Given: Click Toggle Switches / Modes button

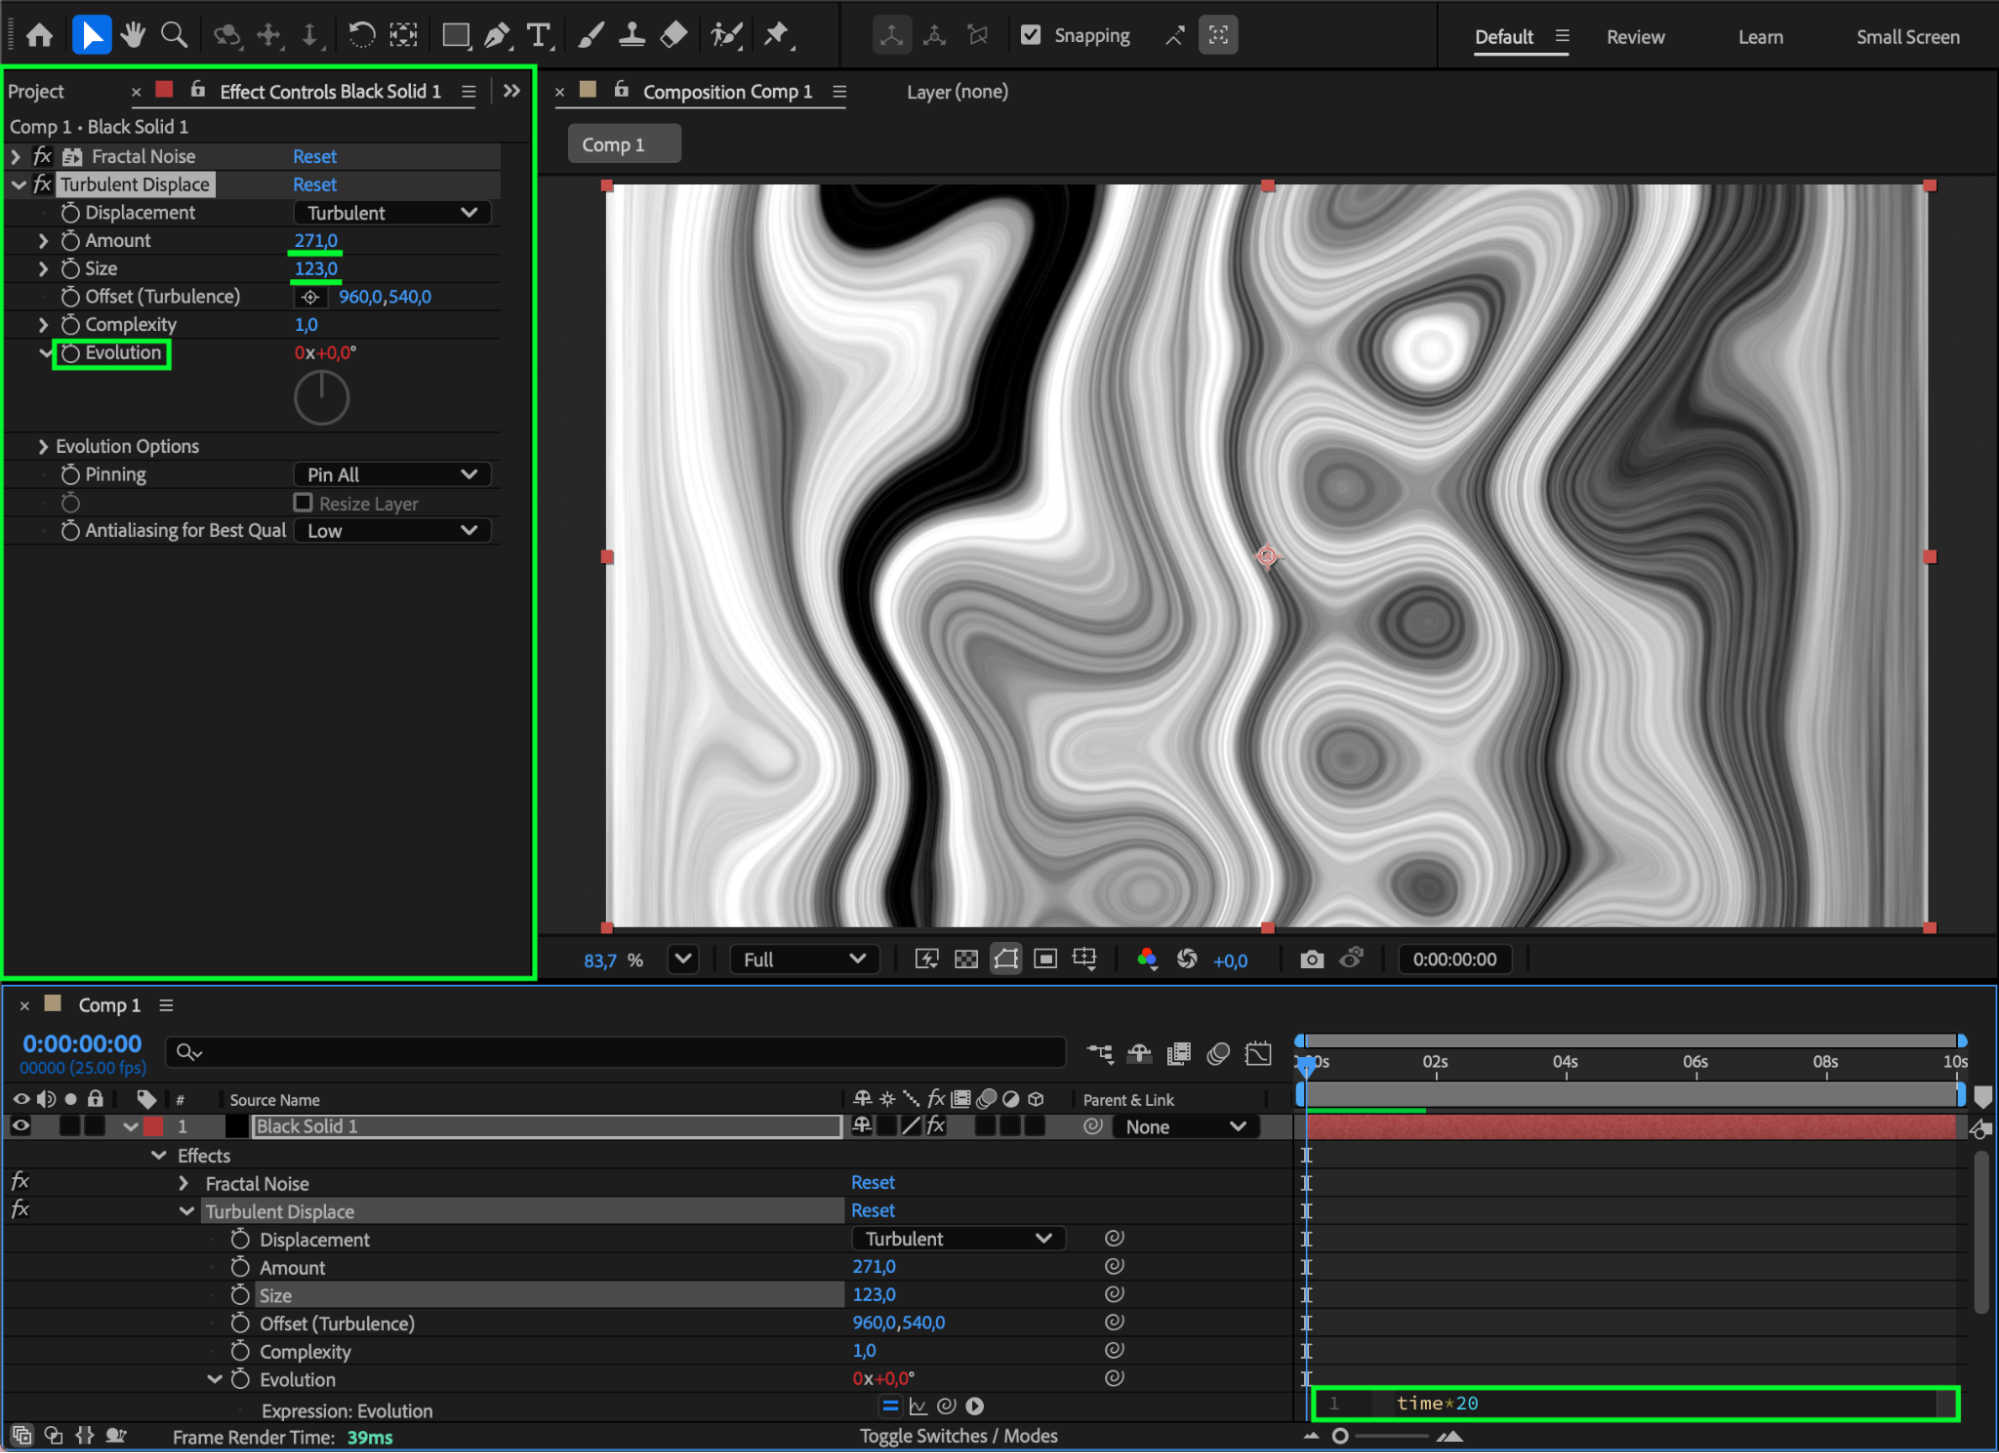Looking at the screenshot, I should pos(958,1436).
